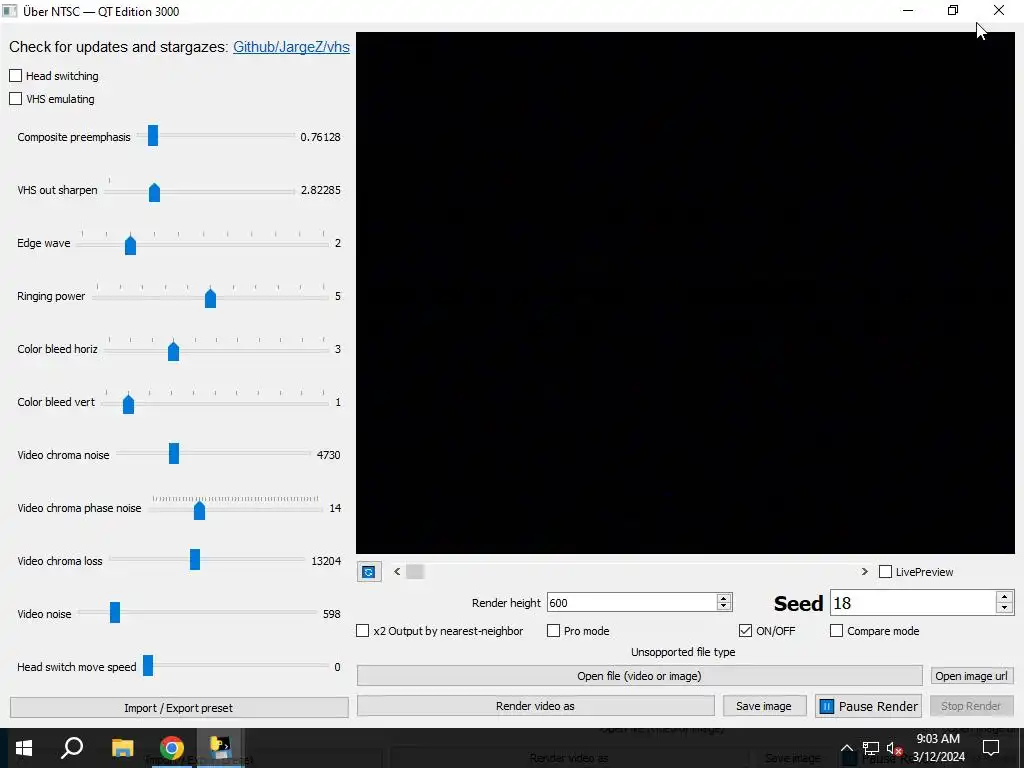Image resolution: width=1024 pixels, height=768 pixels.
Task: Click the muted volume tray icon
Action: (x=894, y=748)
